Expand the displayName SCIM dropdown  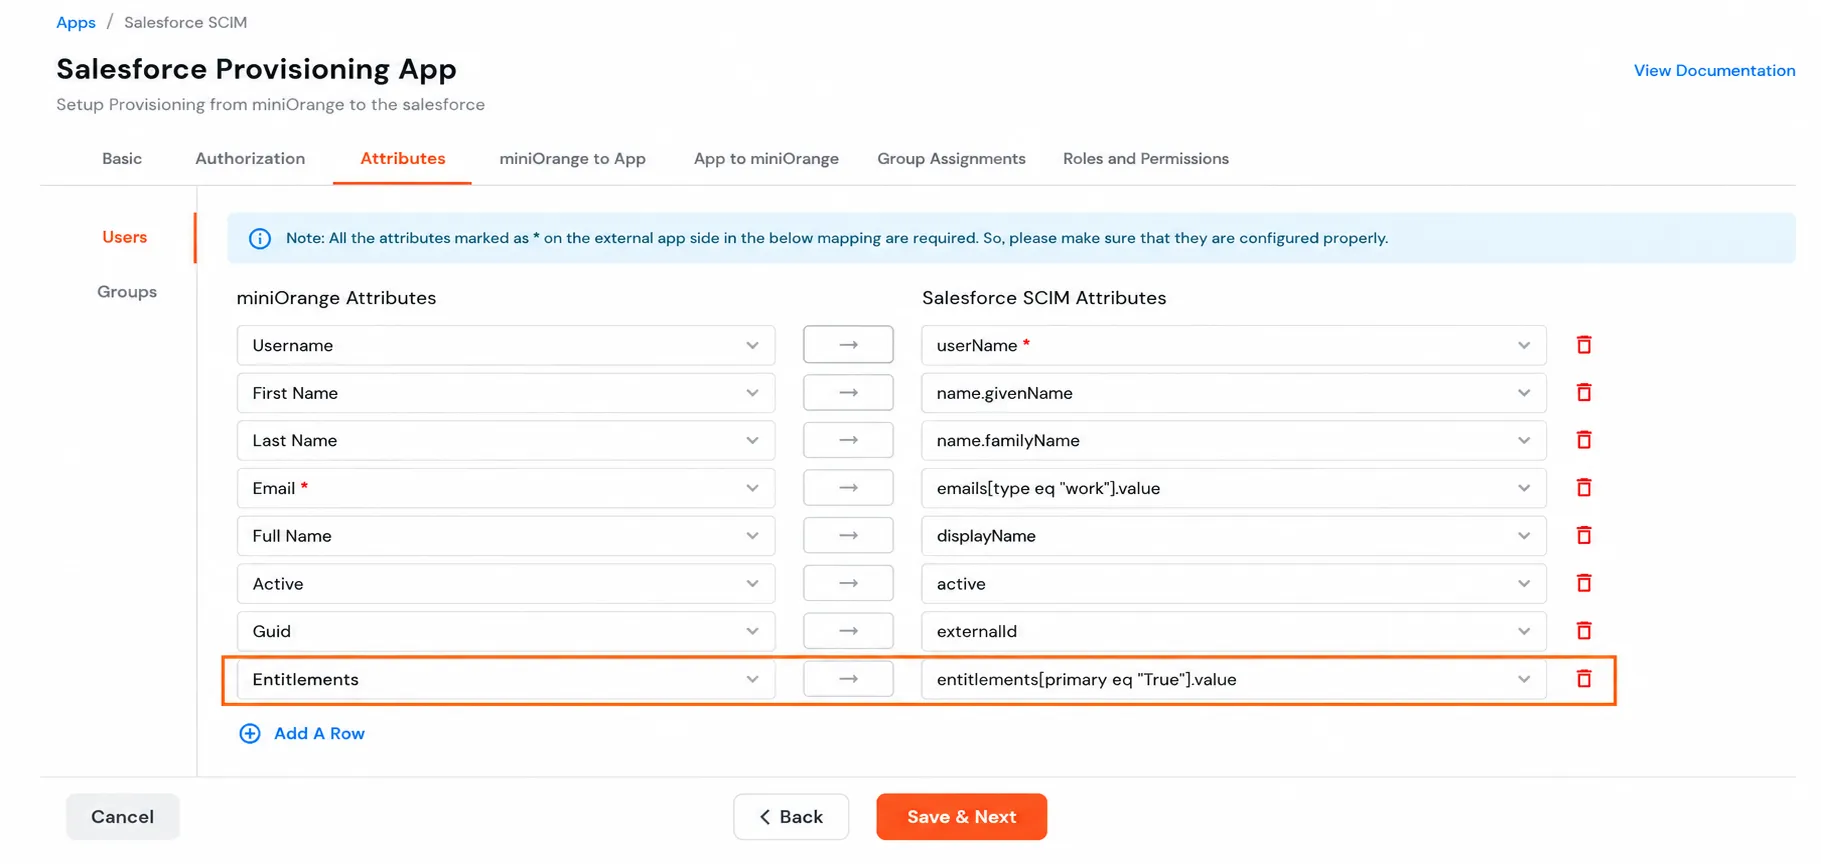click(x=1234, y=536)
